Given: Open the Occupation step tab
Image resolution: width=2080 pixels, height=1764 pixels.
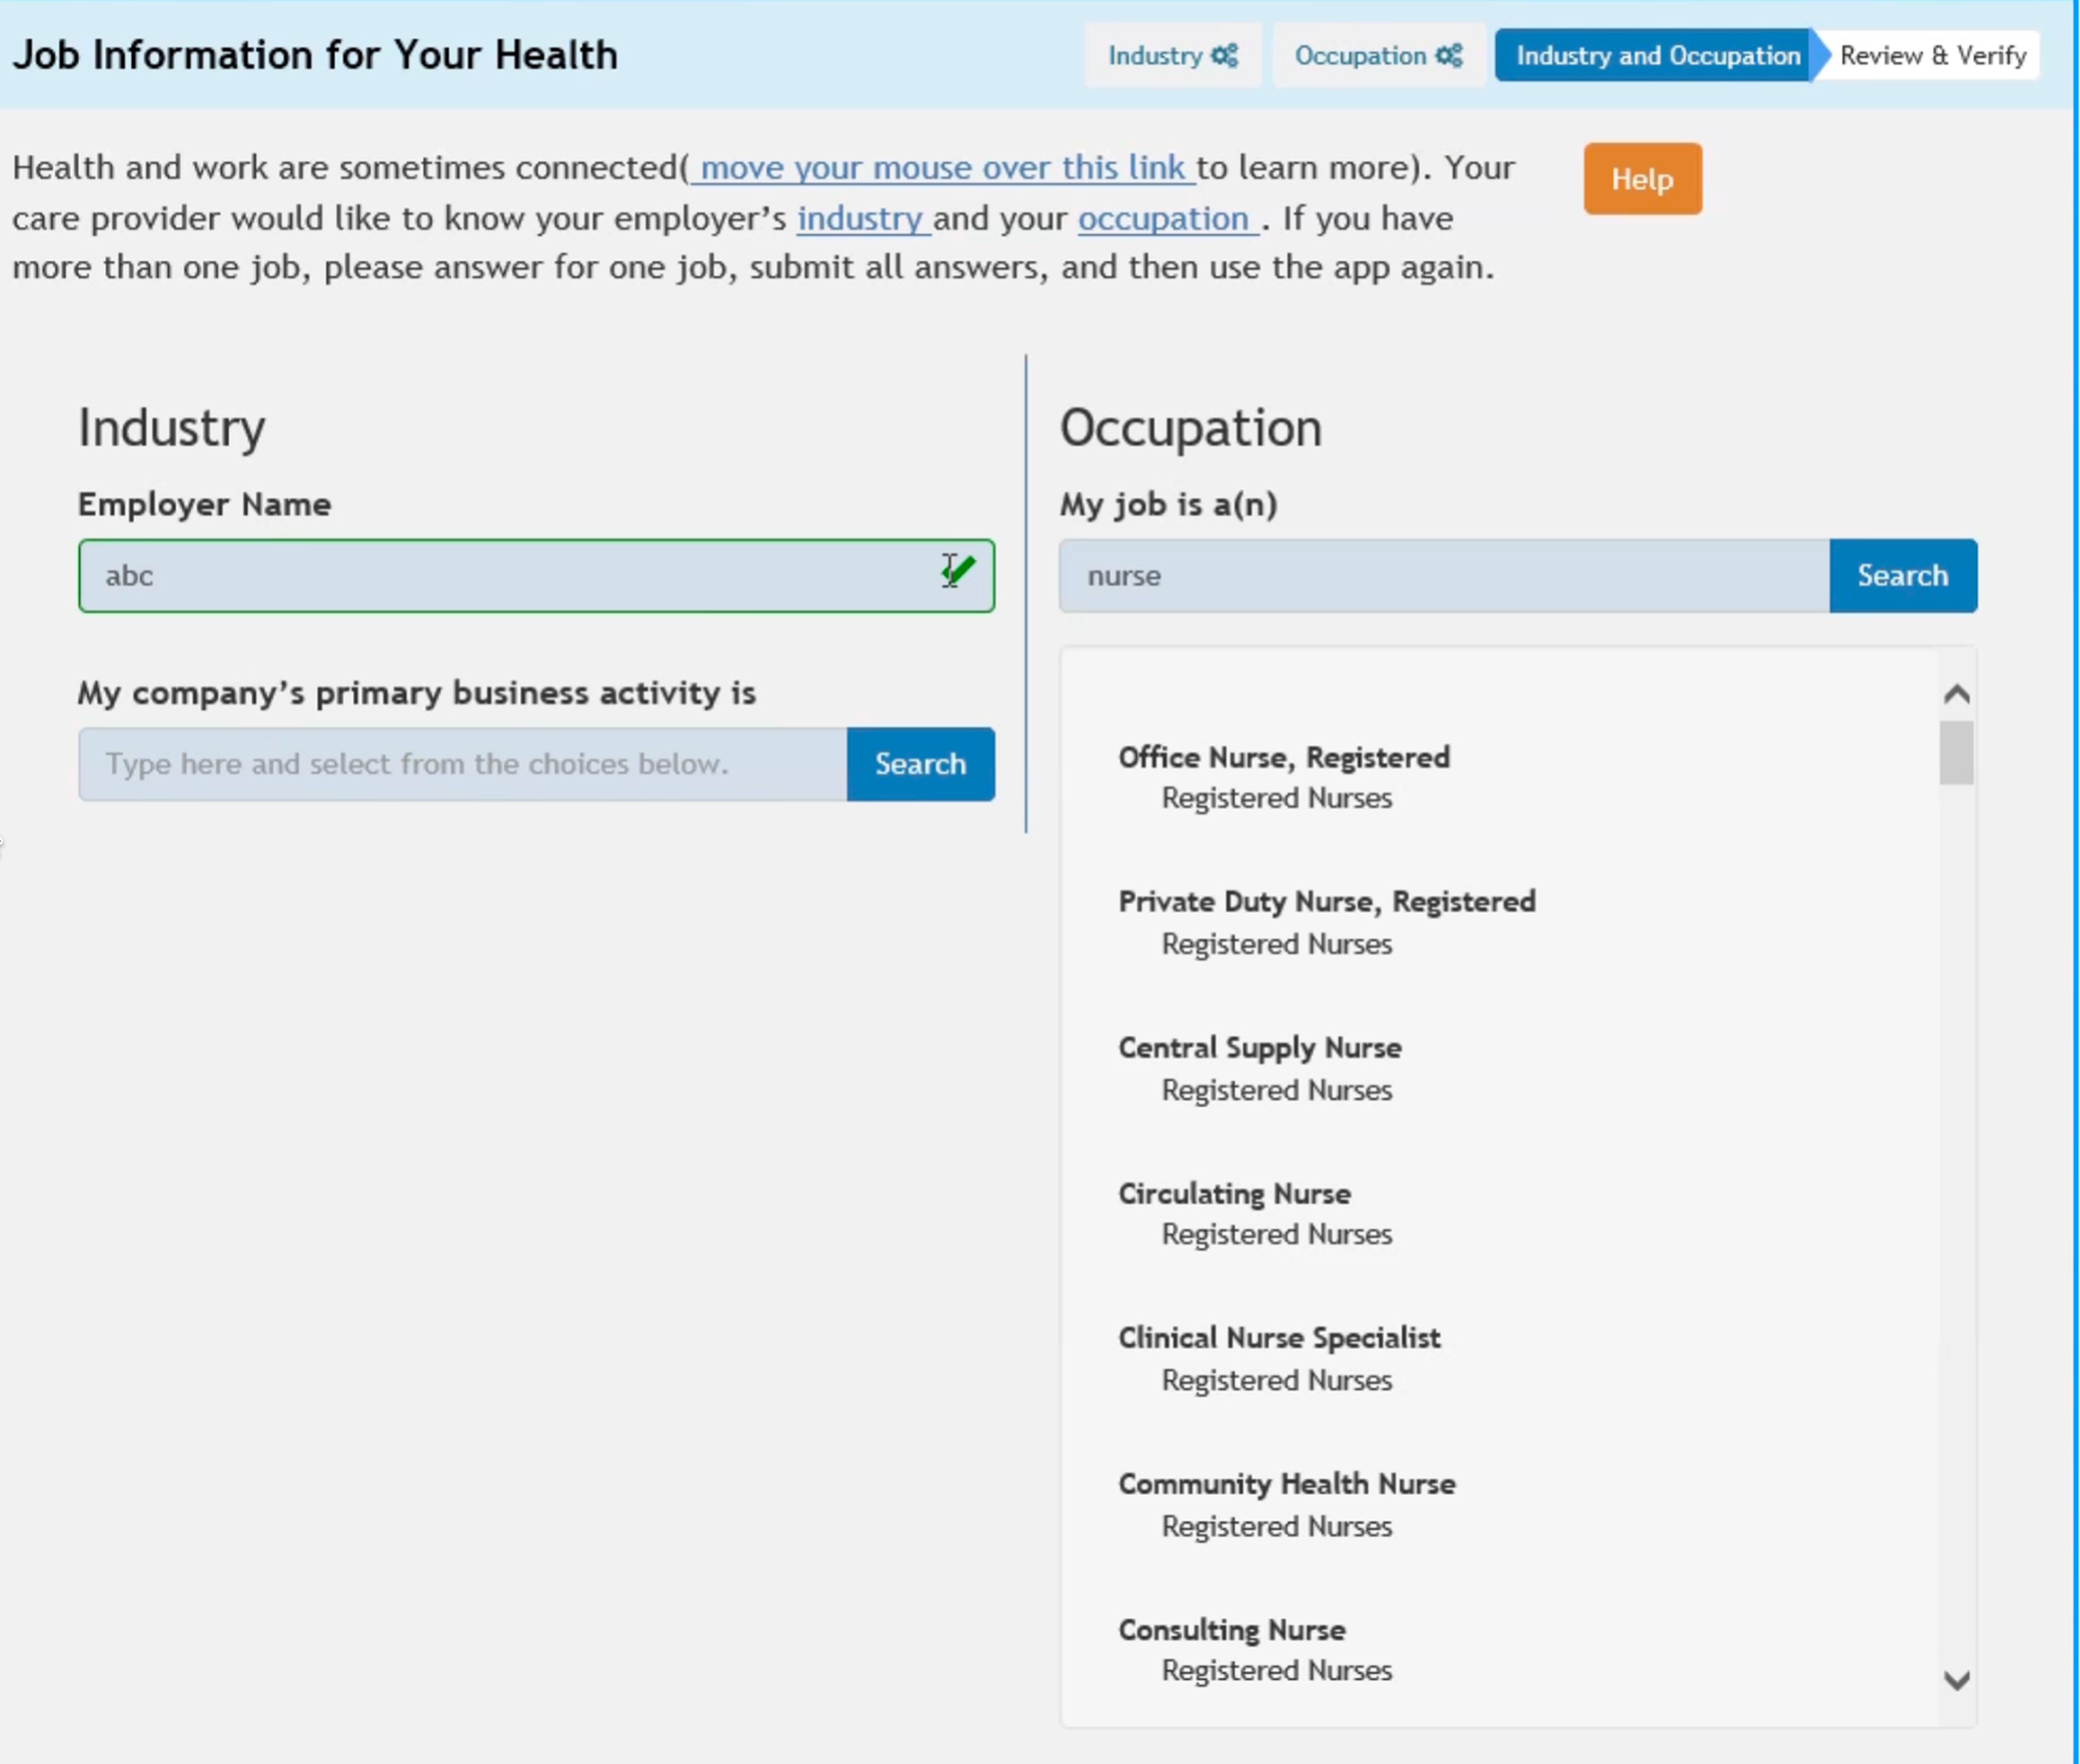Looking at the screenshot, I should click(1378, 55).
